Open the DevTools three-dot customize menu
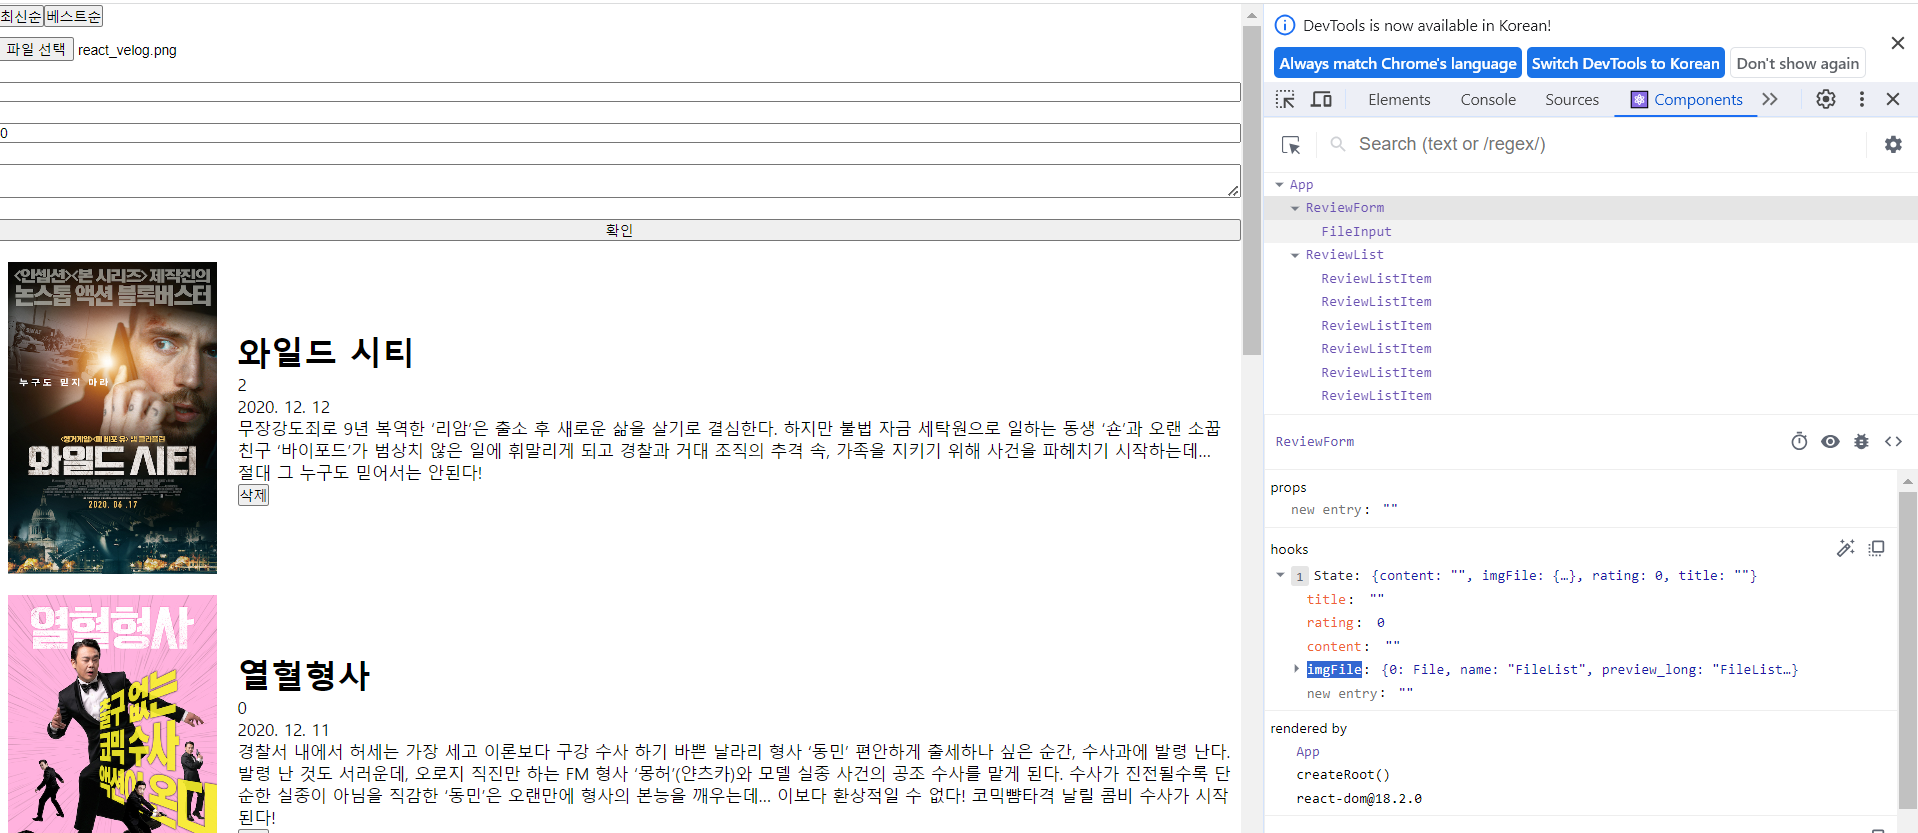 tap(1861, 99)
